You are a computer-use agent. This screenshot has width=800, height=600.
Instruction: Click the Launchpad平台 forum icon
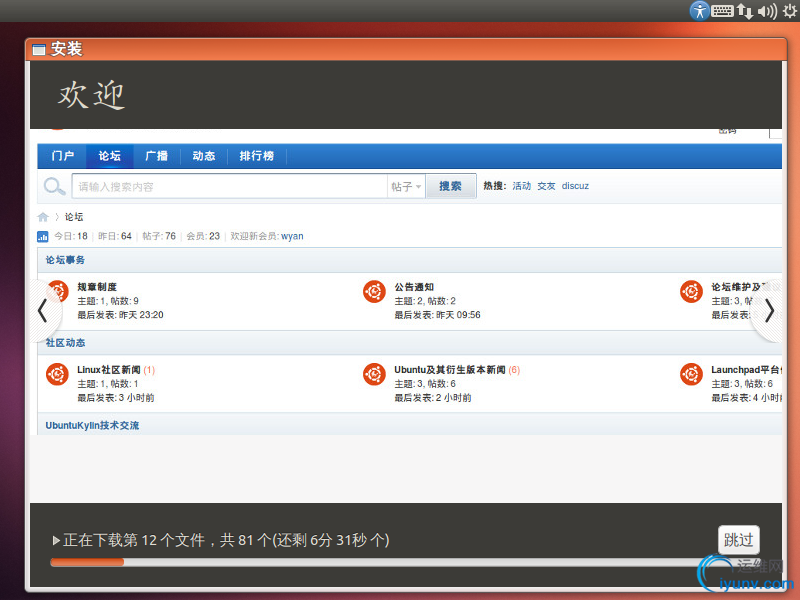point(691,374)
